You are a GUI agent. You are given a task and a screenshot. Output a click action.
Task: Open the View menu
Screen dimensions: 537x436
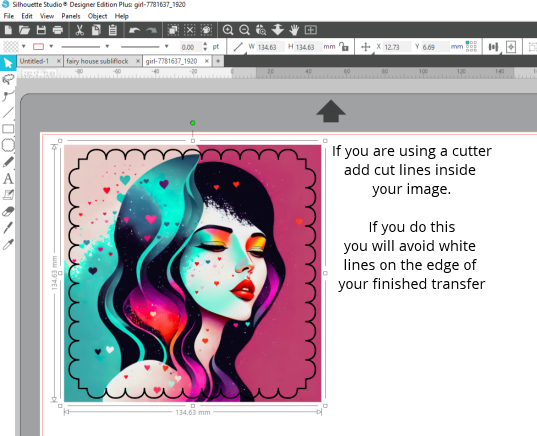coord(47,16)
